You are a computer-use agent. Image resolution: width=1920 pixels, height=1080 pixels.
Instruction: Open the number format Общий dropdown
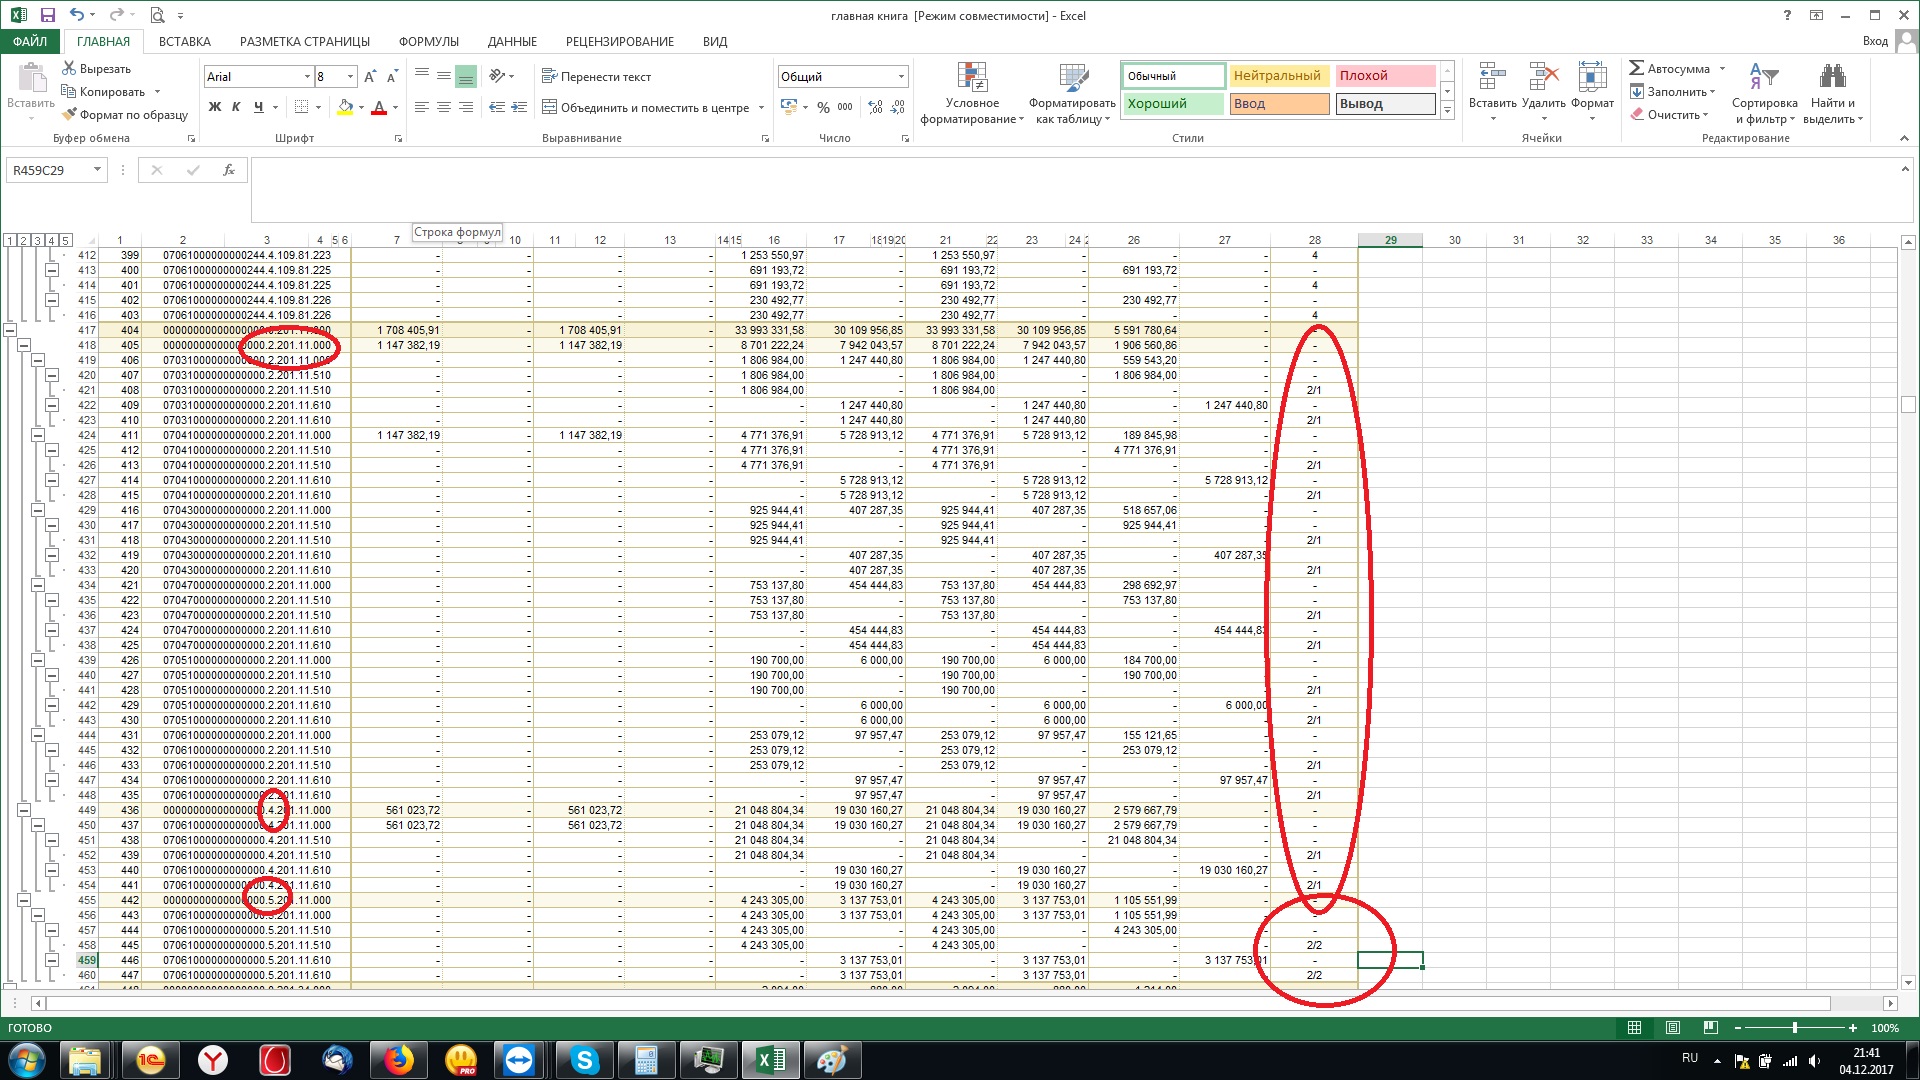[901, 77]
